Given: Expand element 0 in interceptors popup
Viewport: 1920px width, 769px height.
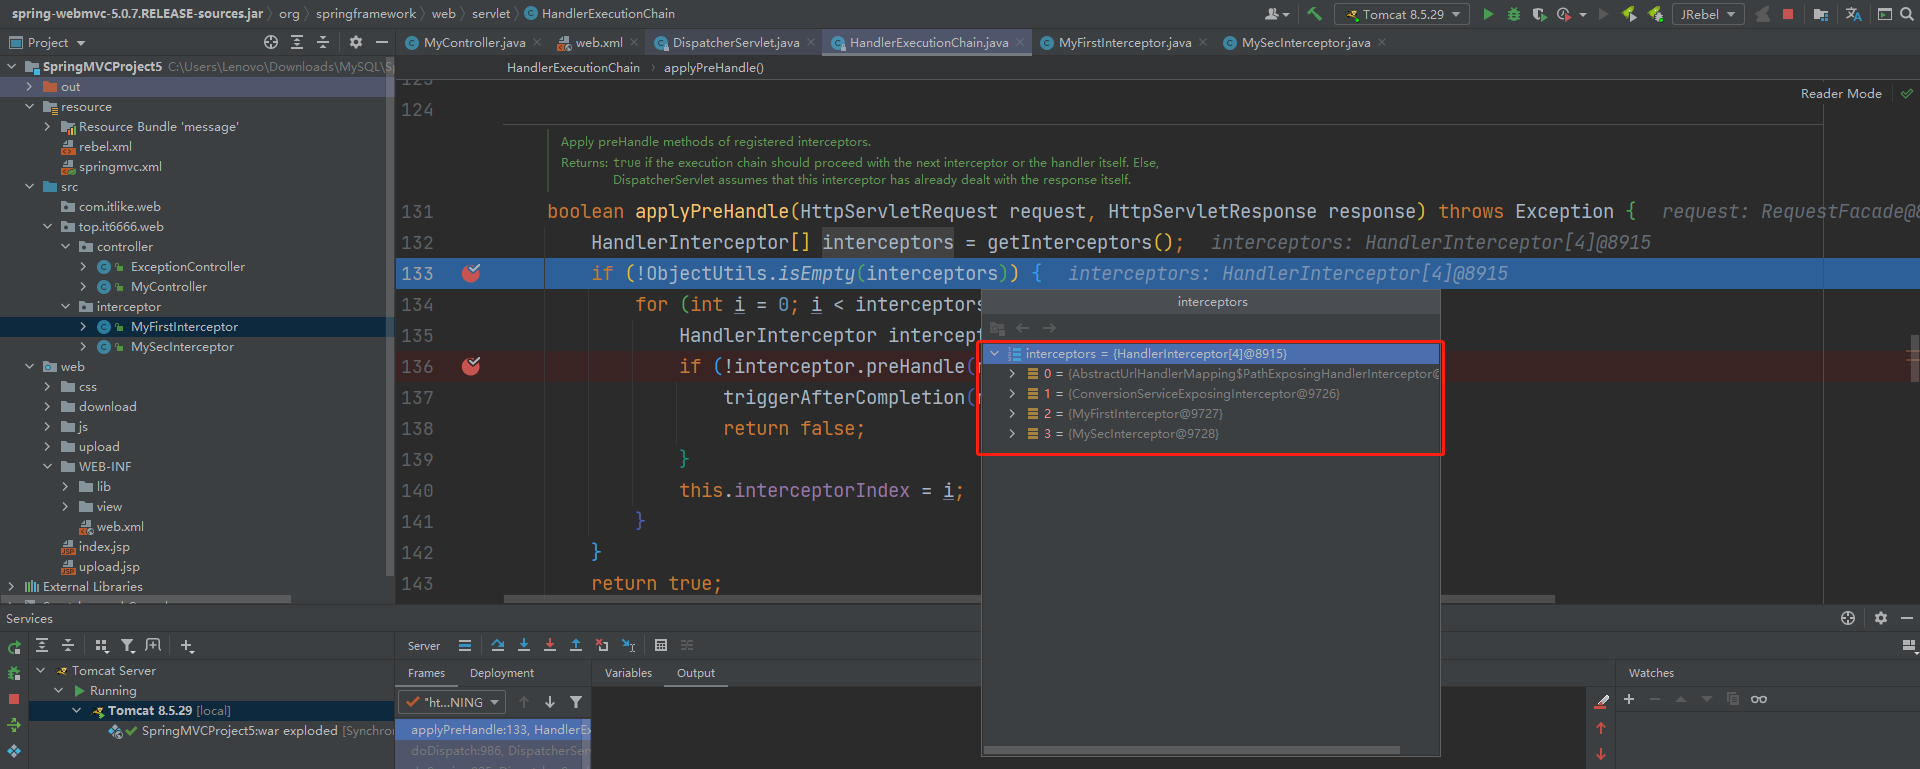Looking at the screenshot, I should pyautogui.click(x=1012, y=374).
